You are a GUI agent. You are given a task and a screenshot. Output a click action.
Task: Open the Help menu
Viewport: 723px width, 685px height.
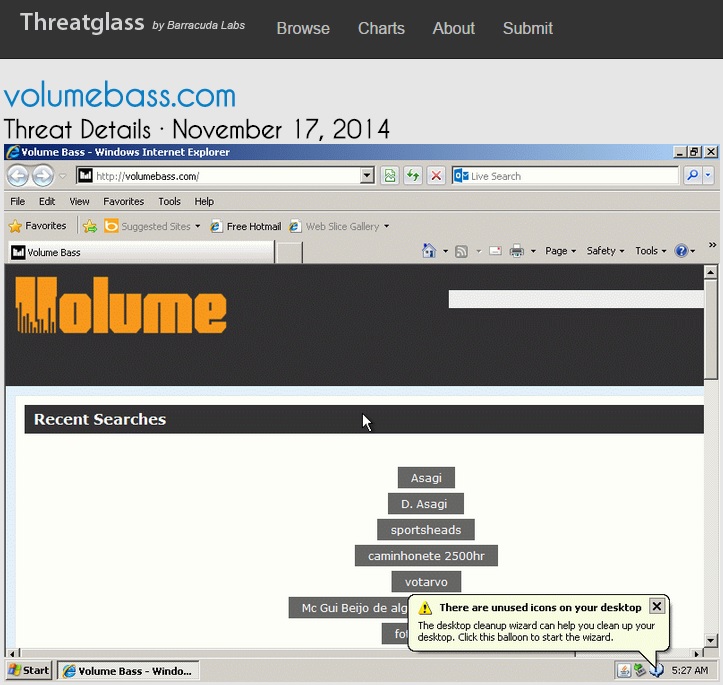(x=204, y=201)
